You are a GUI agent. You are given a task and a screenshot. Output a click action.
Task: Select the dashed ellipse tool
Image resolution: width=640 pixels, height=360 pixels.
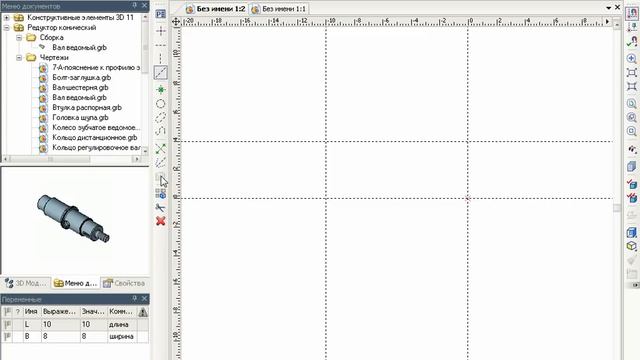click(161, 118)
